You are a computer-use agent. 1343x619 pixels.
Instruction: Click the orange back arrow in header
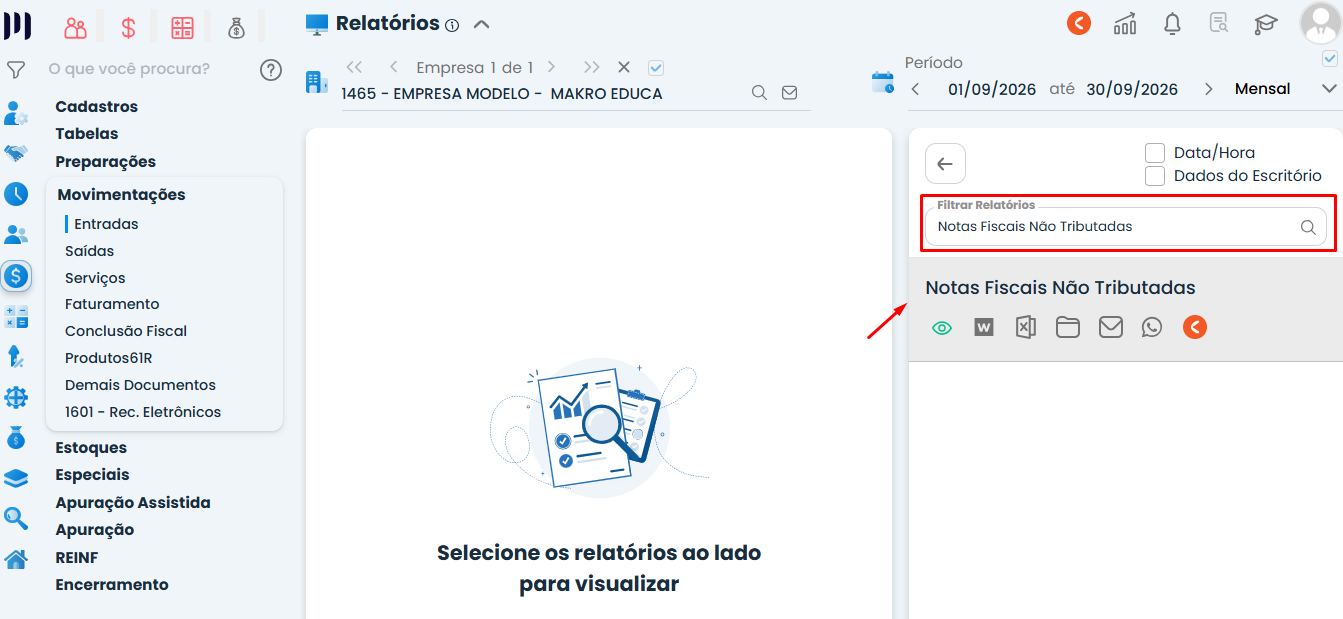pos(1078,23)
